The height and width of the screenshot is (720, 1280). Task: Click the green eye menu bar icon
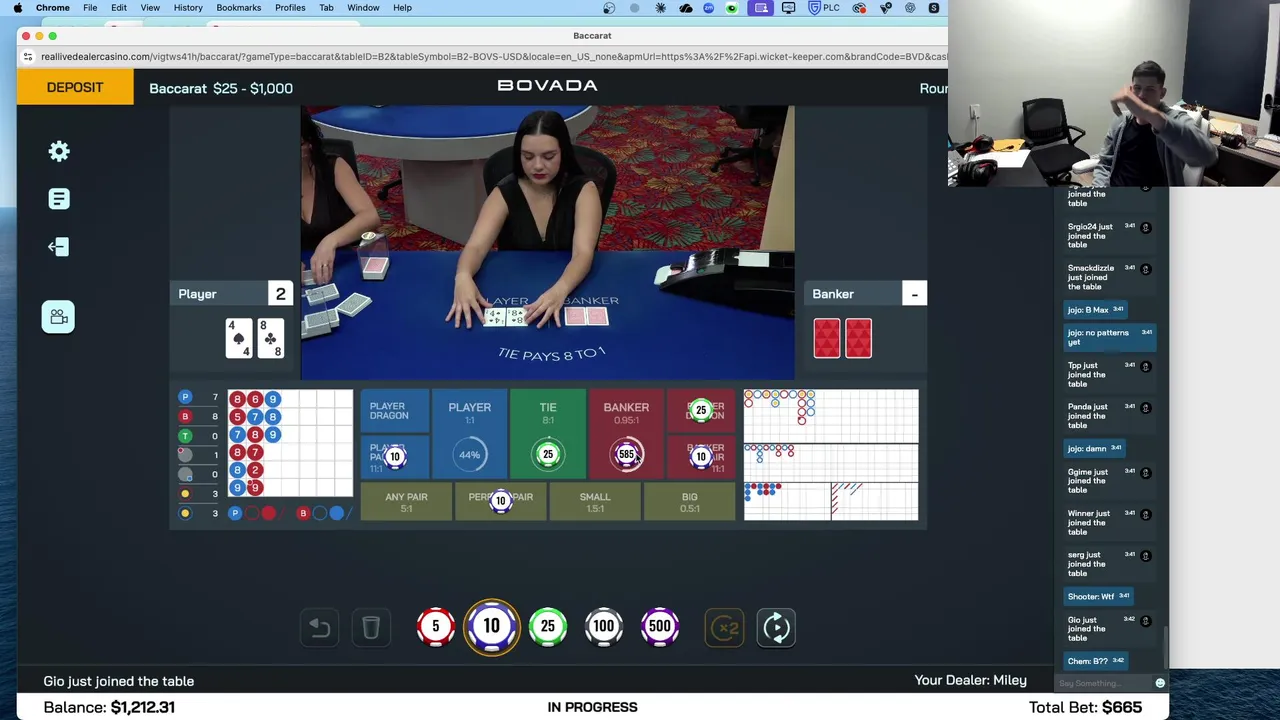pyautogui.click(x=732, y=8)
